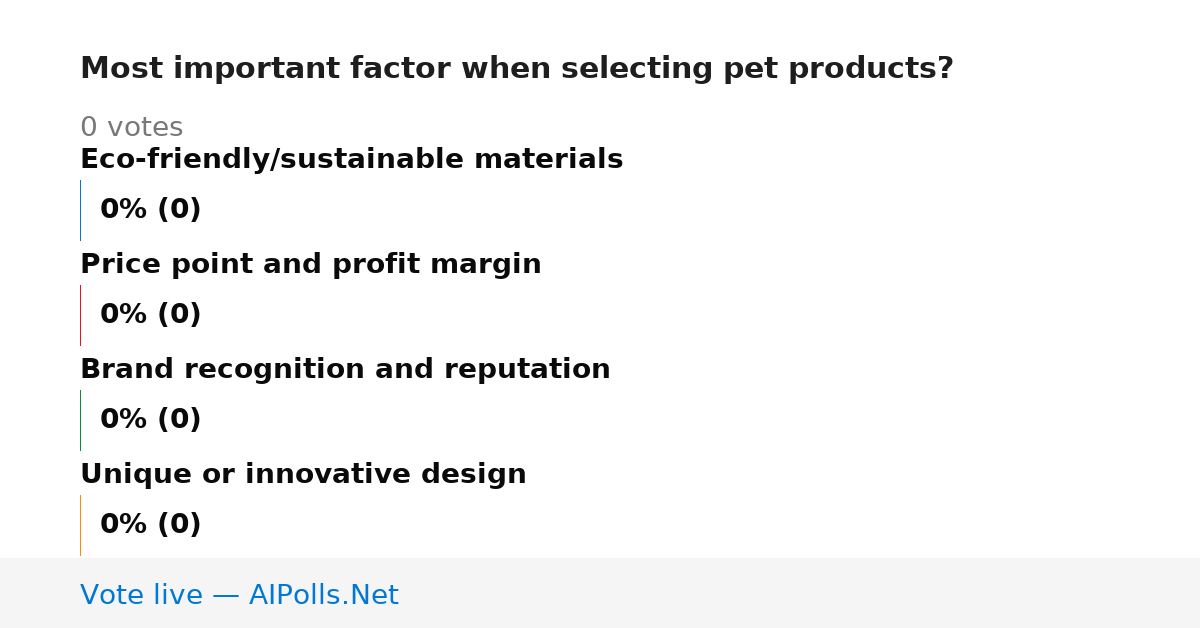Image resolution: width=1200 pixels, height=628 pixels.
Task: Click the AIPolls.Net site name in the footer
Action: coord(323,596)
